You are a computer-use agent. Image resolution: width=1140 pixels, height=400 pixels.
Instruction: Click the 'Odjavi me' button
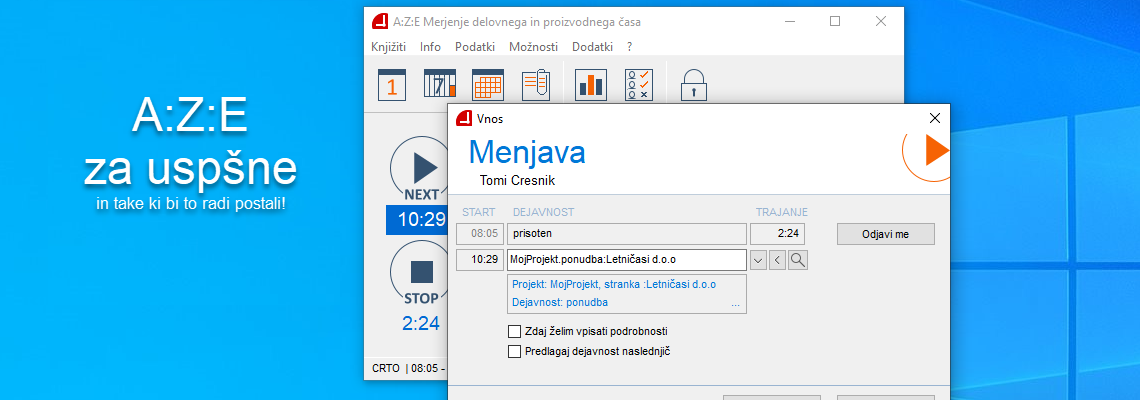(x=886, y=234)
